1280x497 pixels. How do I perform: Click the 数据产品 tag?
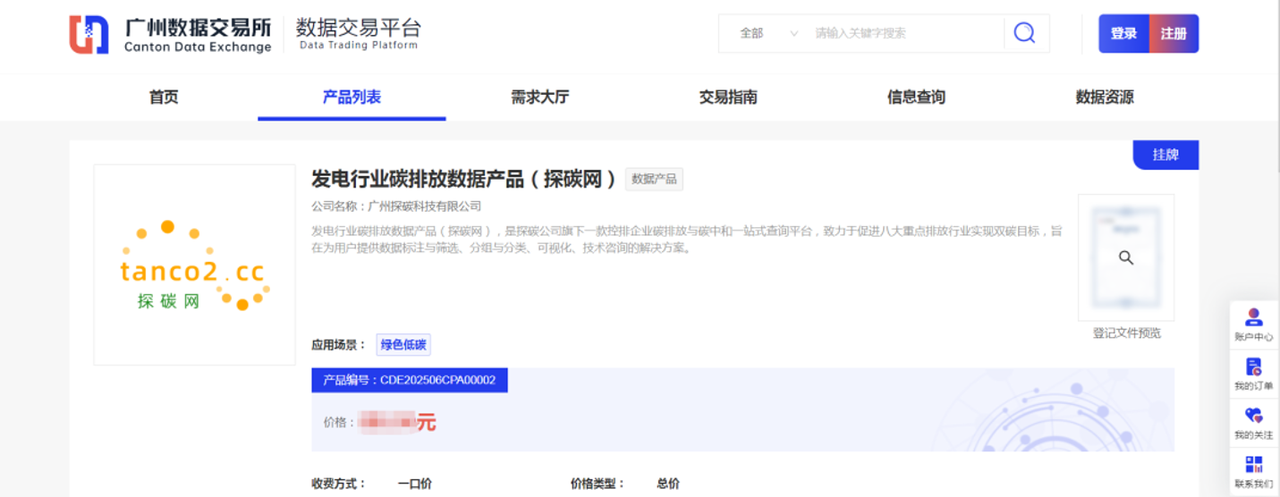tap(654, 179)
